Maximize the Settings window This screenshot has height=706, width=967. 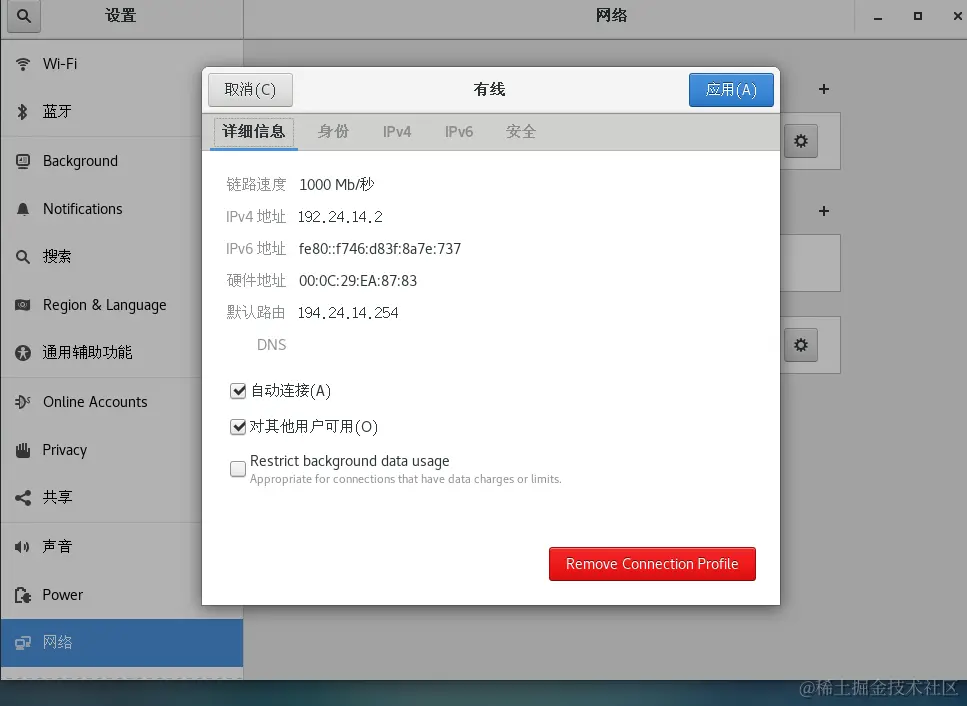pos(918,17)
